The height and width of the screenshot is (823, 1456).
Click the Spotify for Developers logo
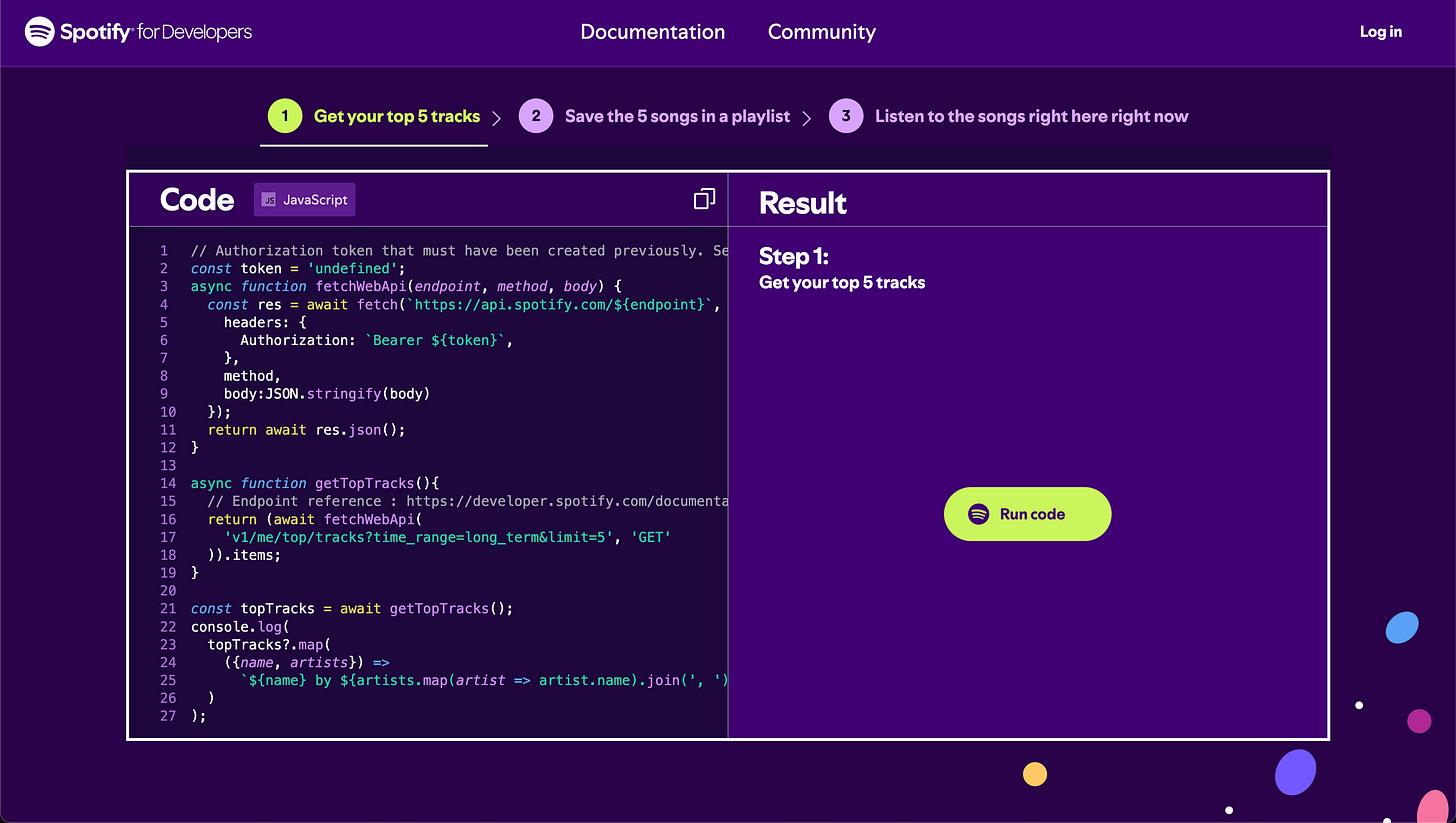[139, 32]
